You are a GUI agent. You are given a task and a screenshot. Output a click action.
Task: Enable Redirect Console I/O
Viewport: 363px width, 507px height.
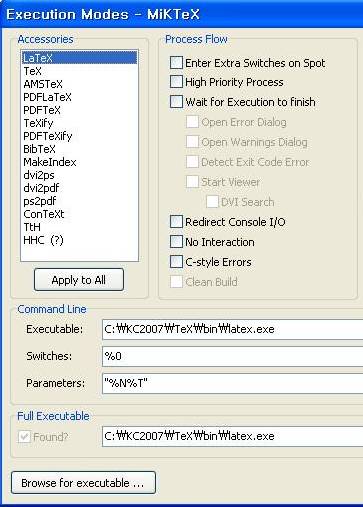[x=176, y=222]
